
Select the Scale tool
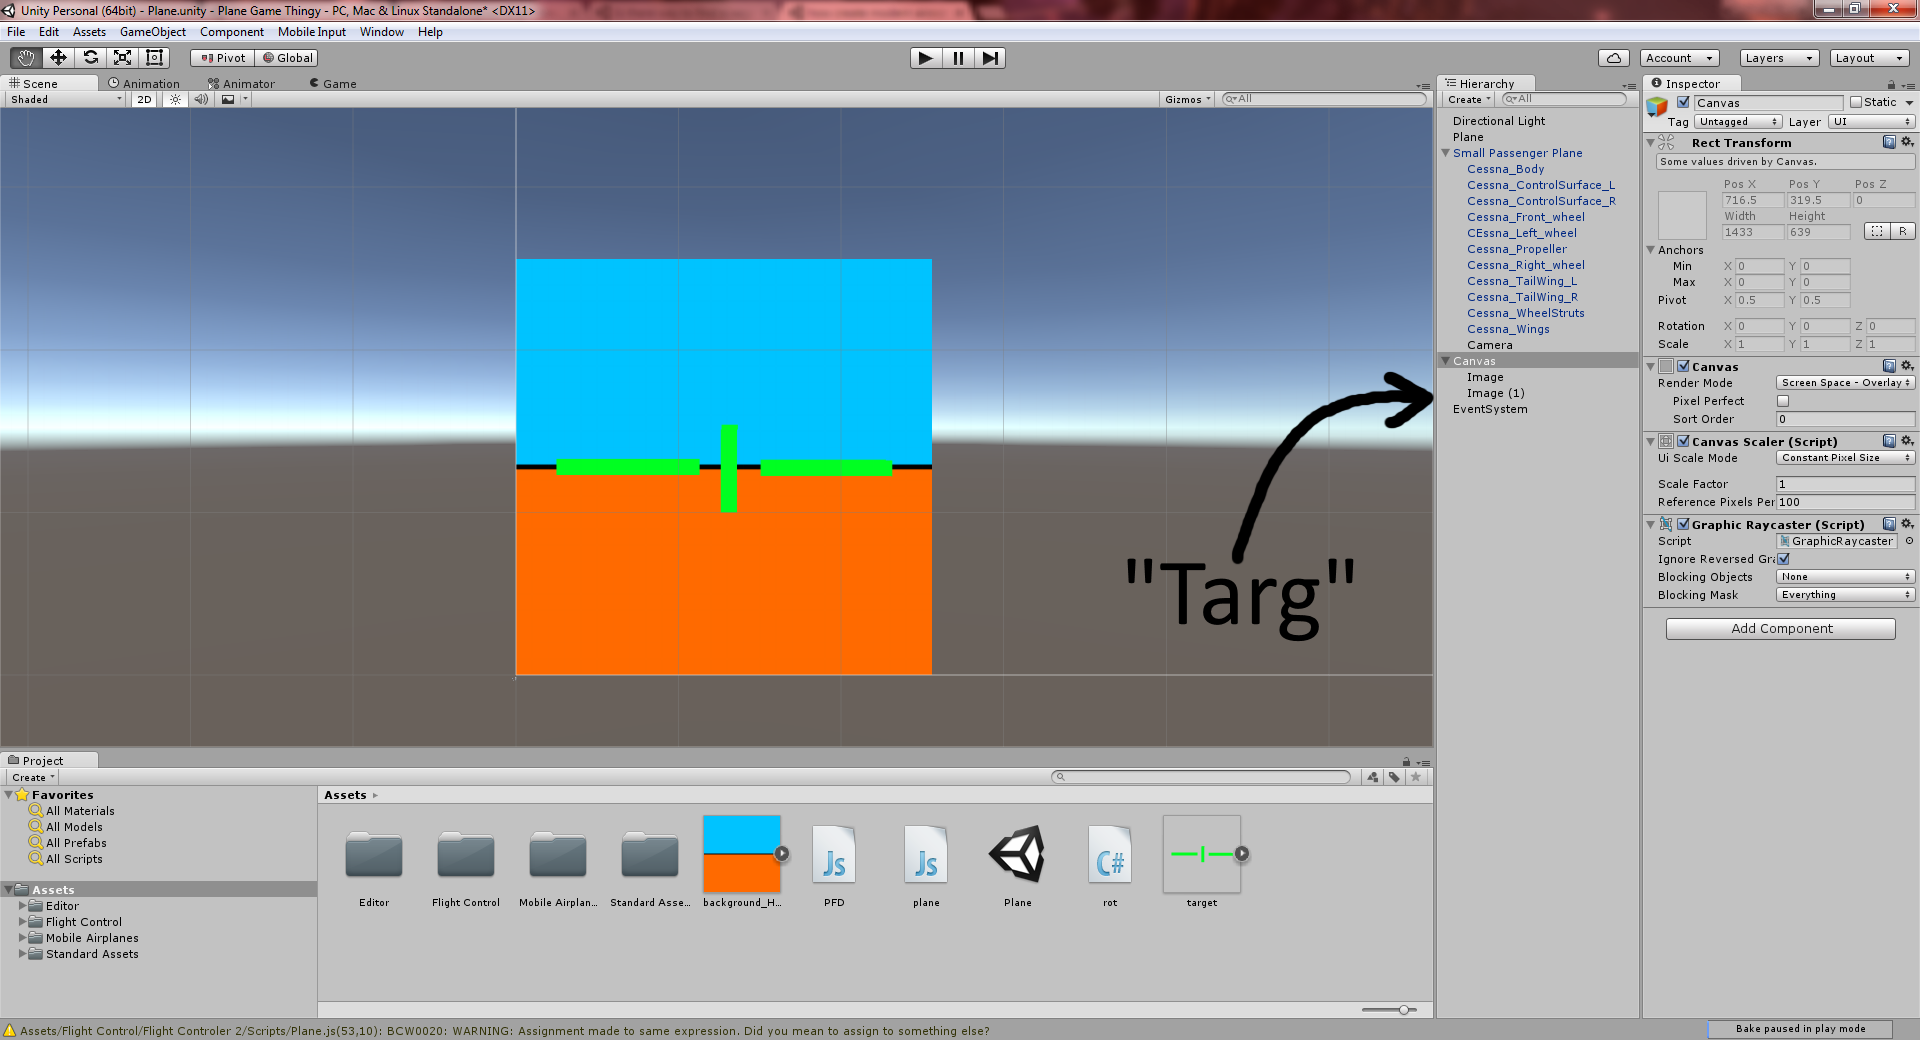pyautogui.click(x=122, y=58)
